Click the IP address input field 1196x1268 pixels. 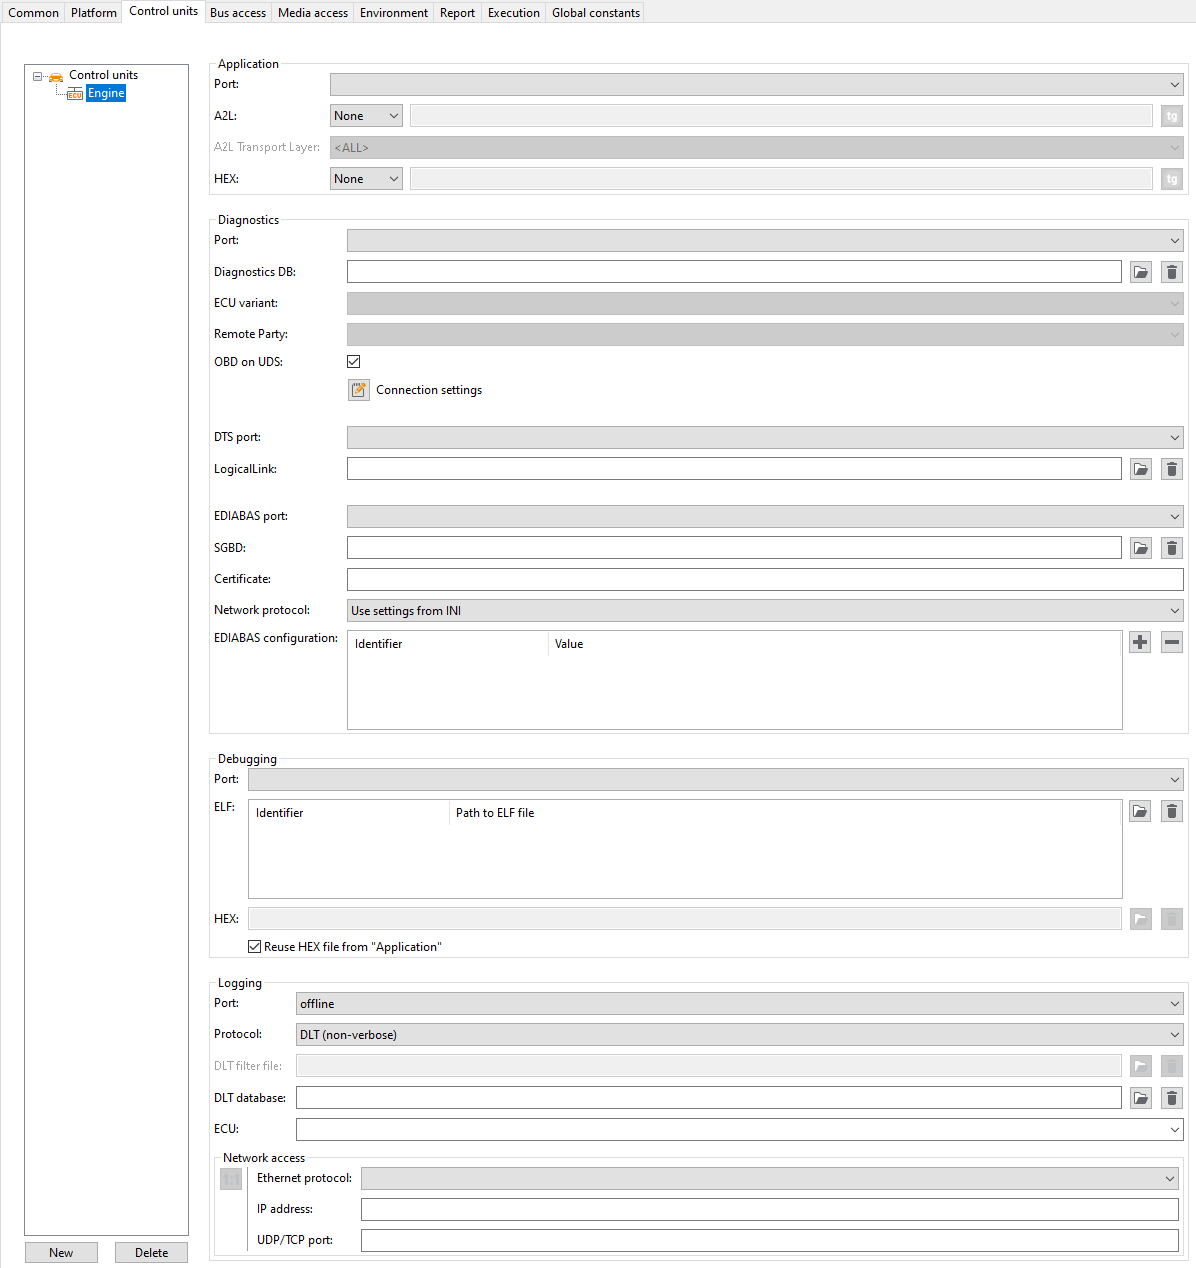click(x=770, y=1209)
